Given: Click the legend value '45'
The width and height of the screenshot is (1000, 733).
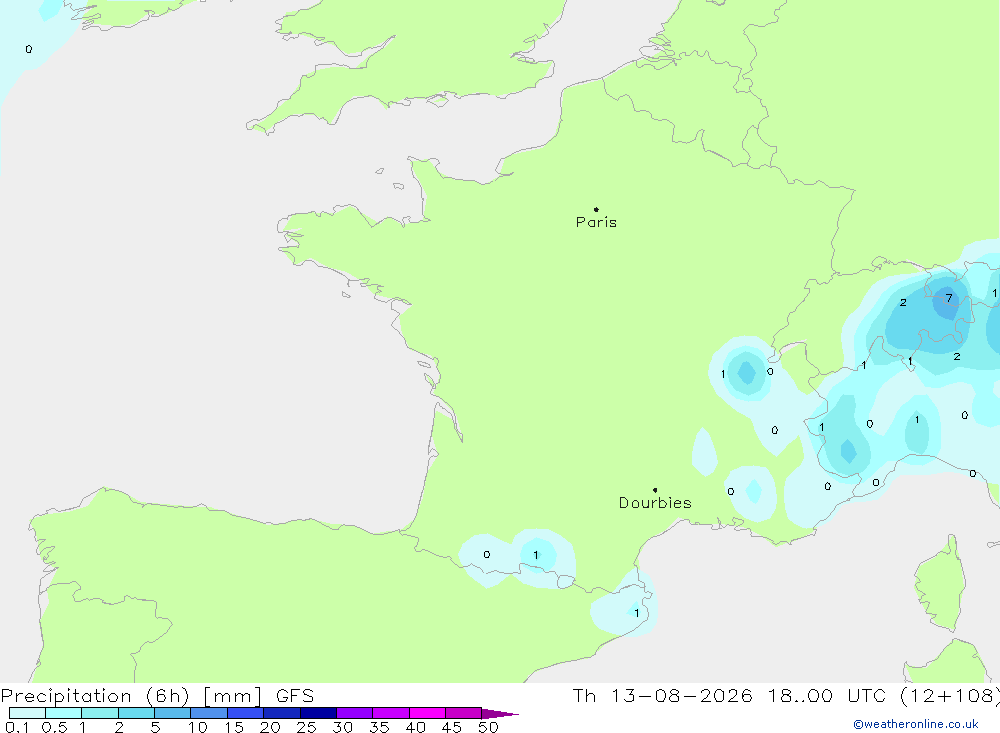Looking at the screenshot, I should (x=452, y=727).
